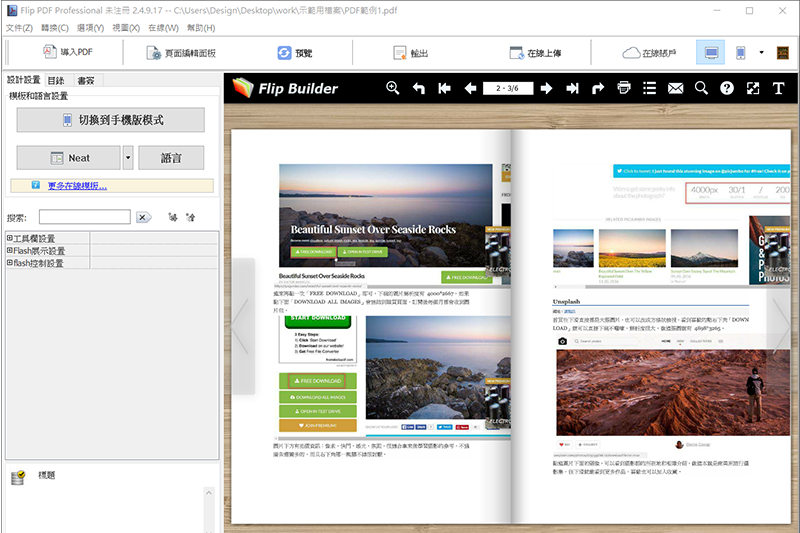Click the Neat template button

point(69,158)
